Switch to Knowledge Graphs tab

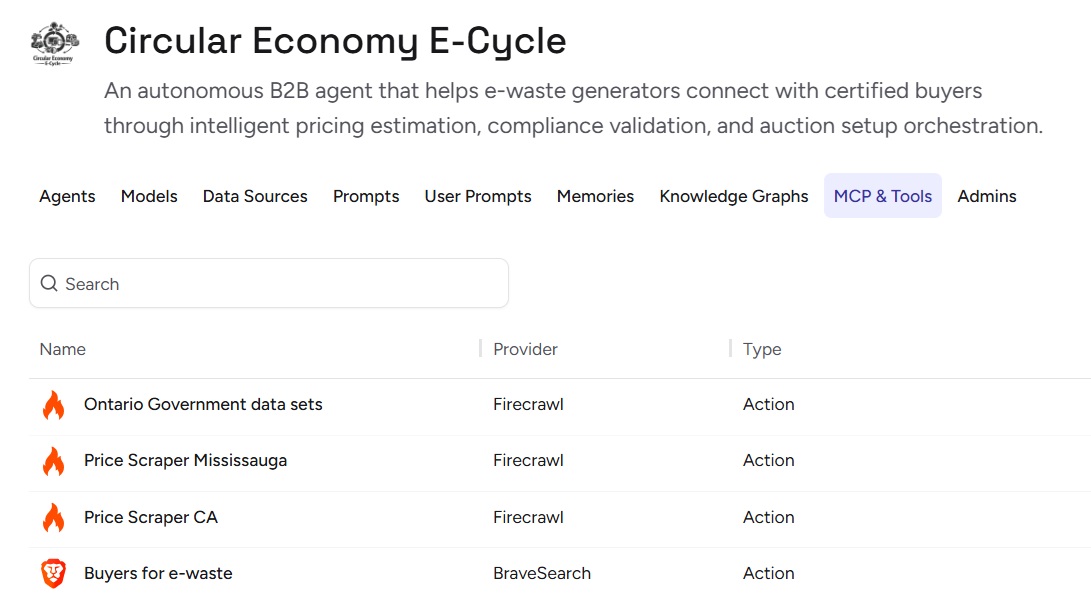click(x=734, y=196)
